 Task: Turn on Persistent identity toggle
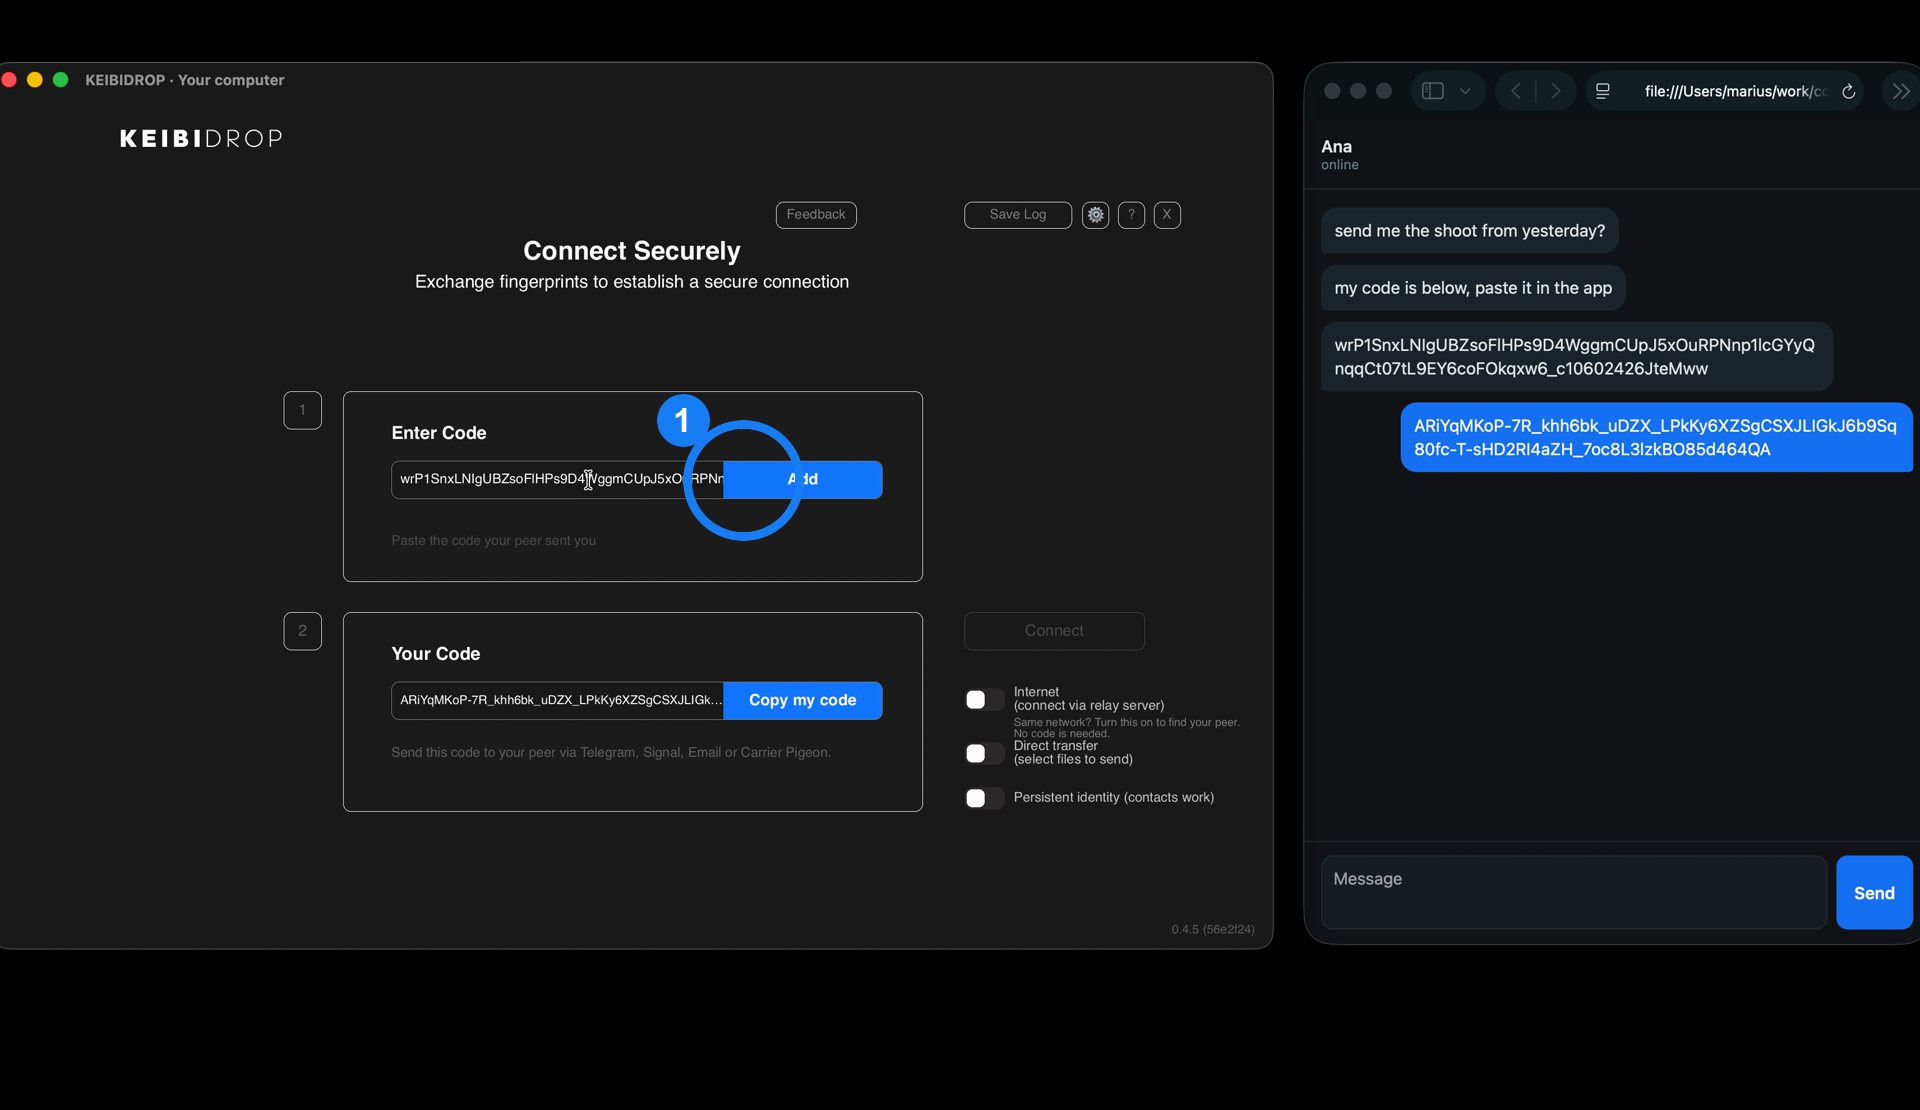click(x=984, y=798)
